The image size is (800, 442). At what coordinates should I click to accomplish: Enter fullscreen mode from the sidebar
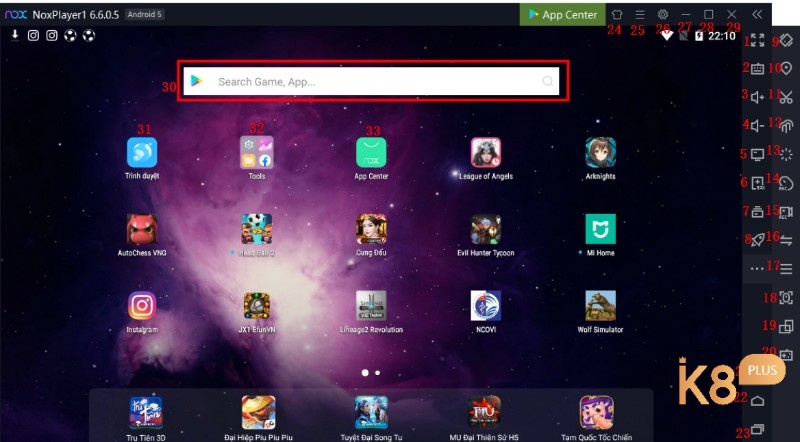758,40
